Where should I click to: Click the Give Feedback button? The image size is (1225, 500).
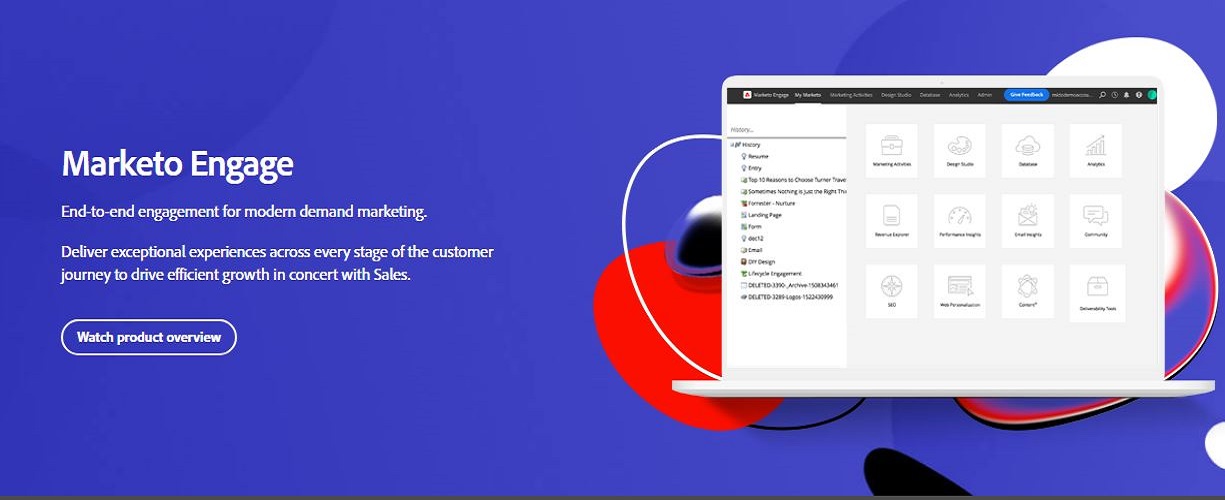pos(1026,95)
